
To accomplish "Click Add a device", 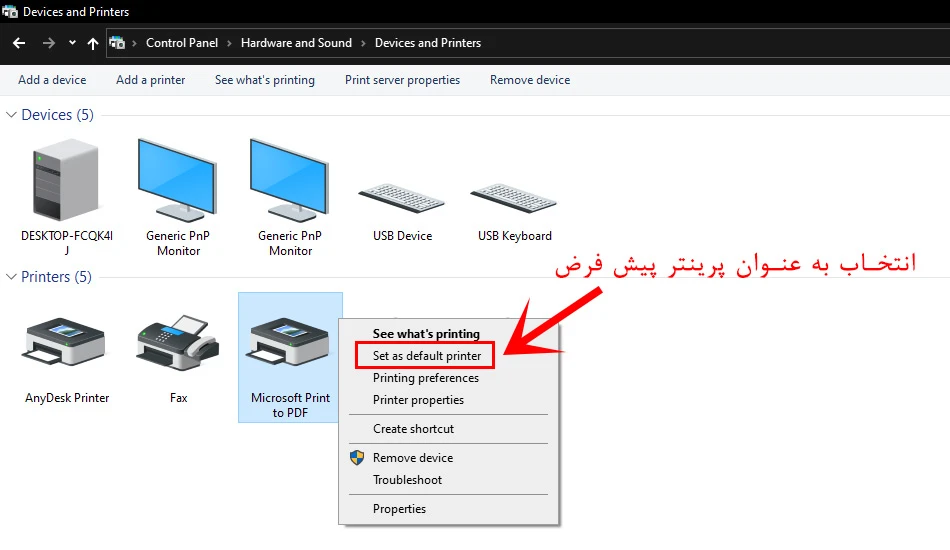I will coord(52,80).
